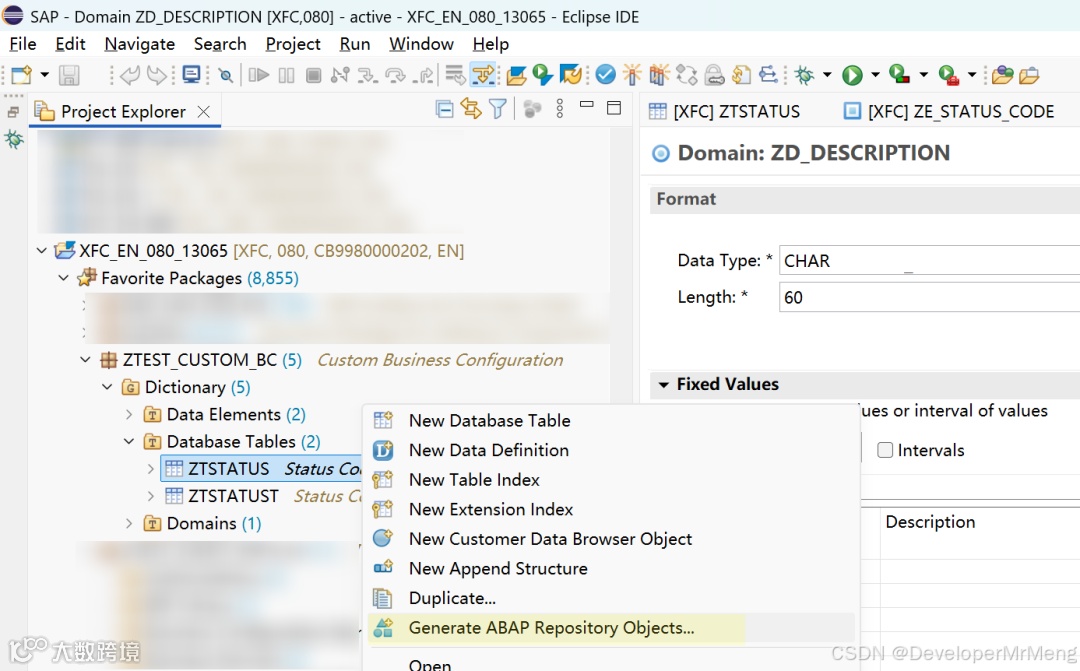Collapse the Fixed Values section
This screenshot has width=1080, height=671.
coord(664,384)
